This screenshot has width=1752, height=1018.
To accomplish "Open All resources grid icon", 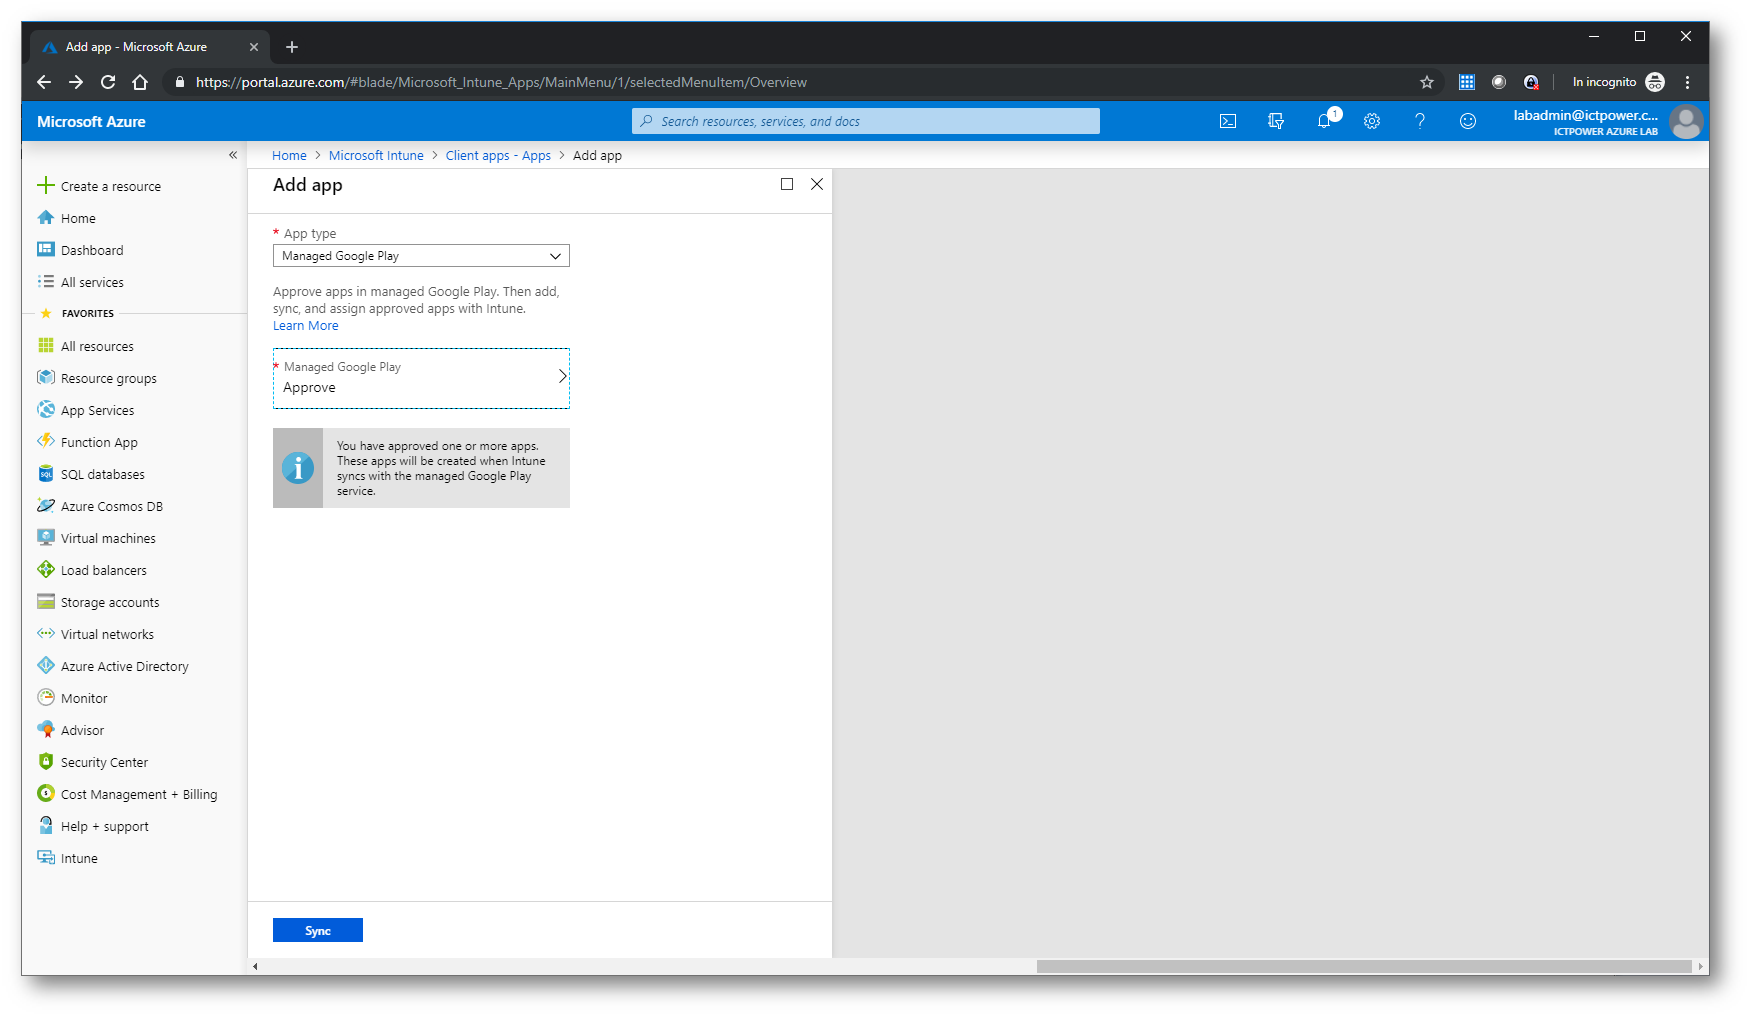I will tap(46, 345).
